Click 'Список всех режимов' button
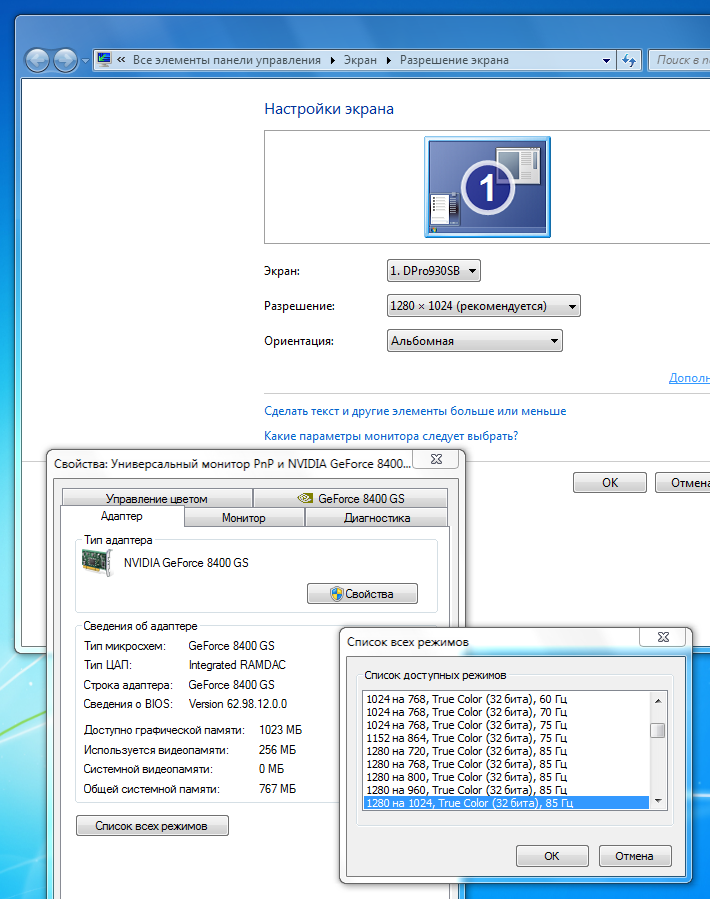The height and width of the screenshot is (899, 710). (152, 826)
